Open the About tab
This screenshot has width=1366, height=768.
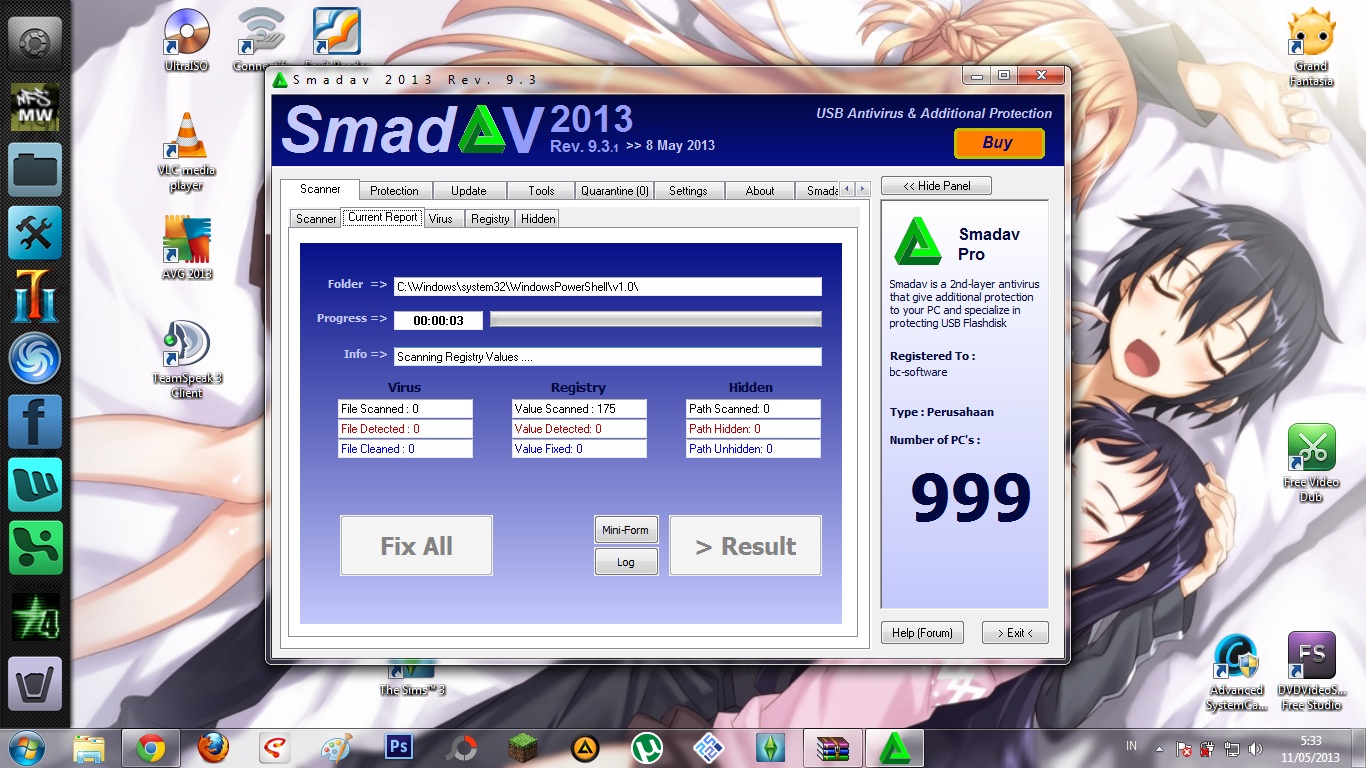click(760, 190)
